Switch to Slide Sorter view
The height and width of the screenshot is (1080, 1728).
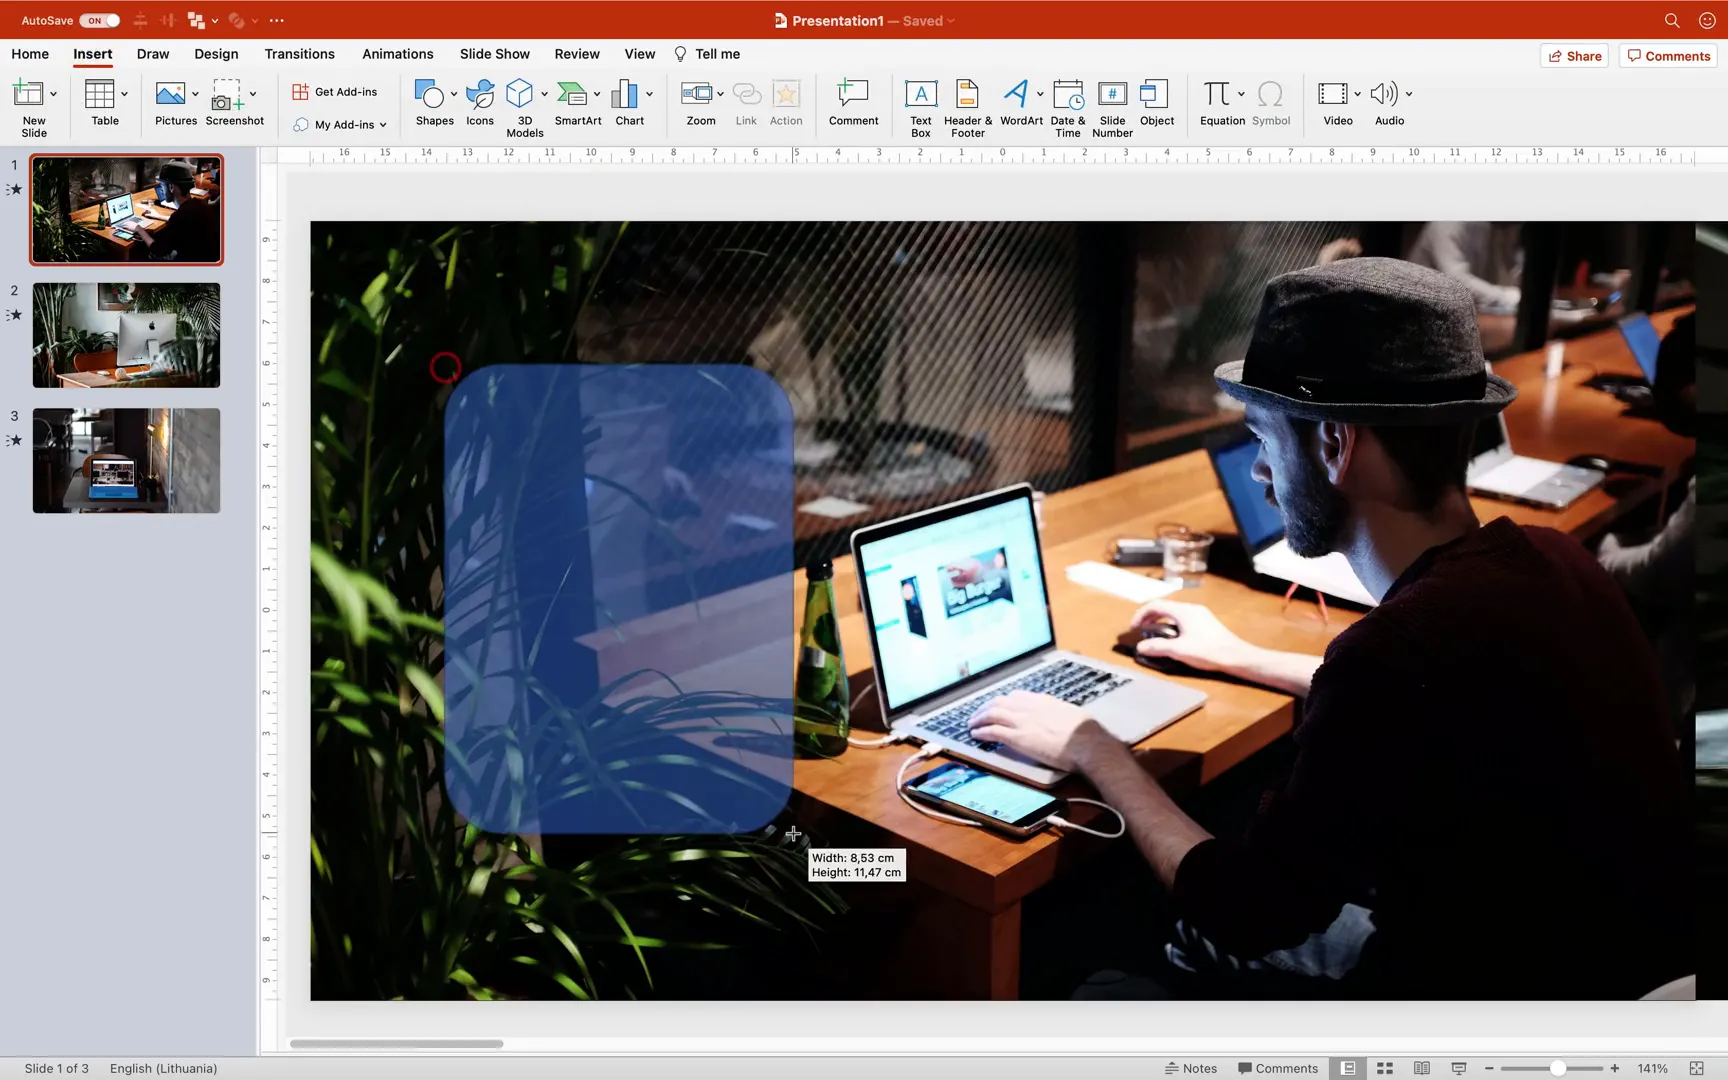1385,1068
